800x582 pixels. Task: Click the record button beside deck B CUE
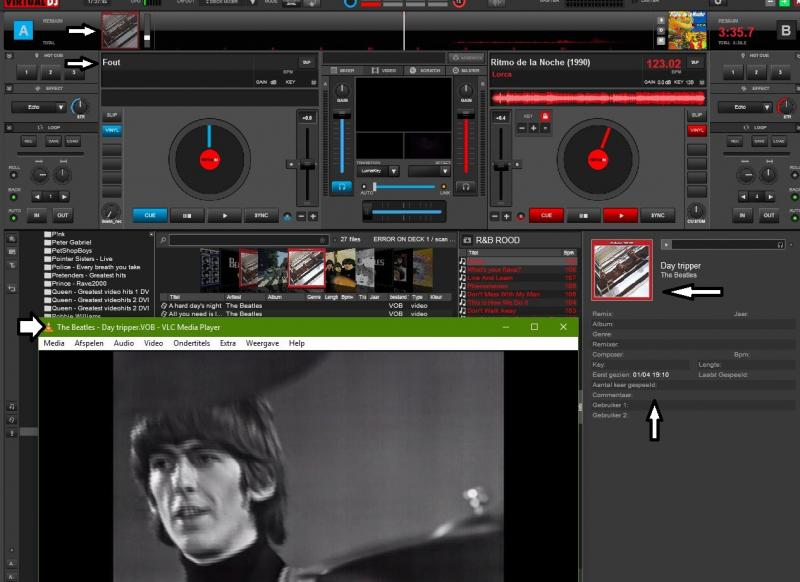[x=520, y=216]
